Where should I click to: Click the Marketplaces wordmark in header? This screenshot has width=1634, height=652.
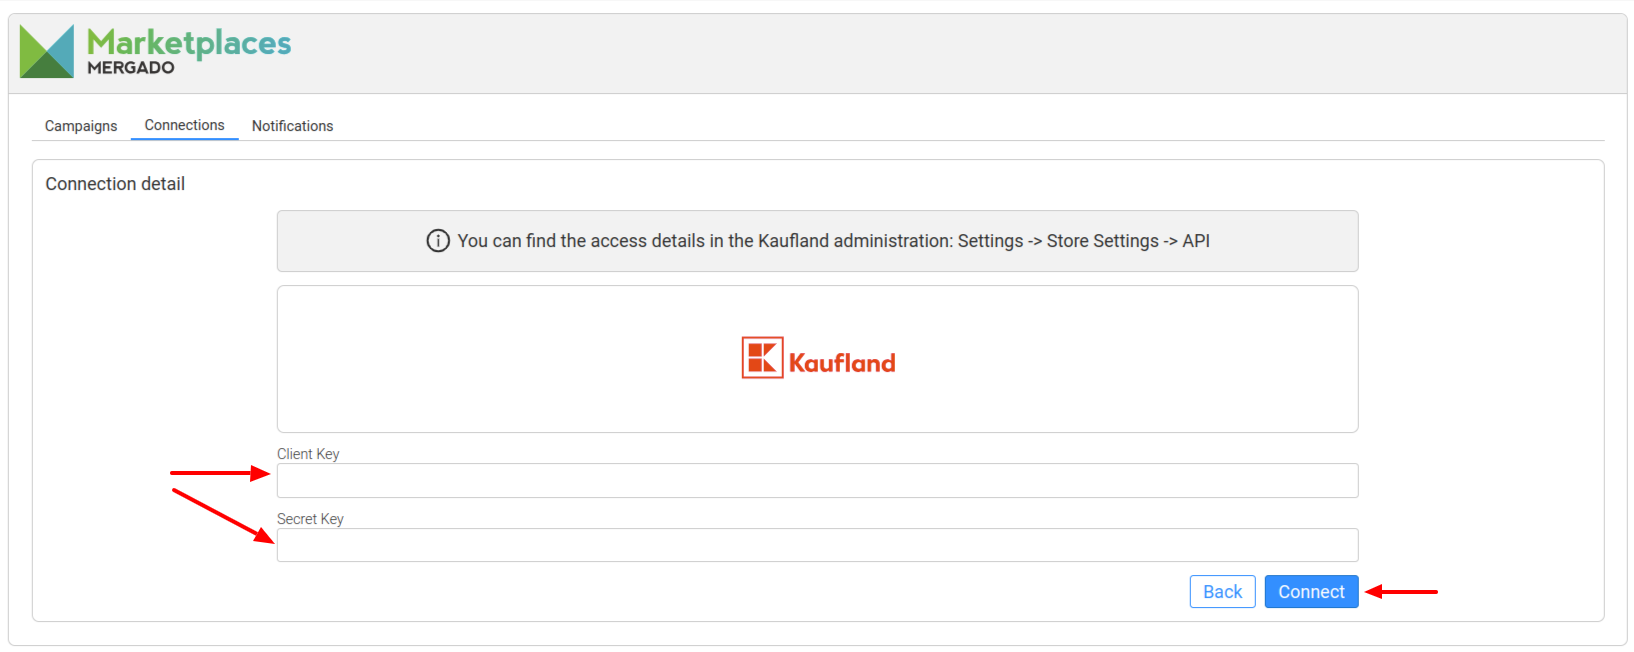[189, 42]
